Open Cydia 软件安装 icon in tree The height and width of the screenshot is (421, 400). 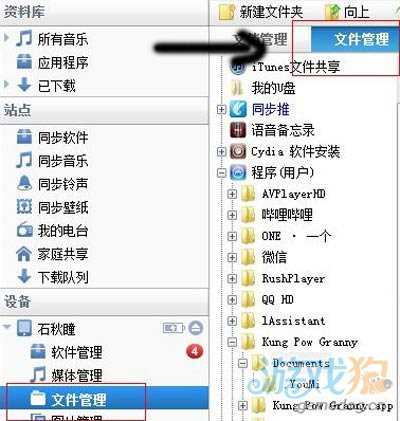point(238,152)
